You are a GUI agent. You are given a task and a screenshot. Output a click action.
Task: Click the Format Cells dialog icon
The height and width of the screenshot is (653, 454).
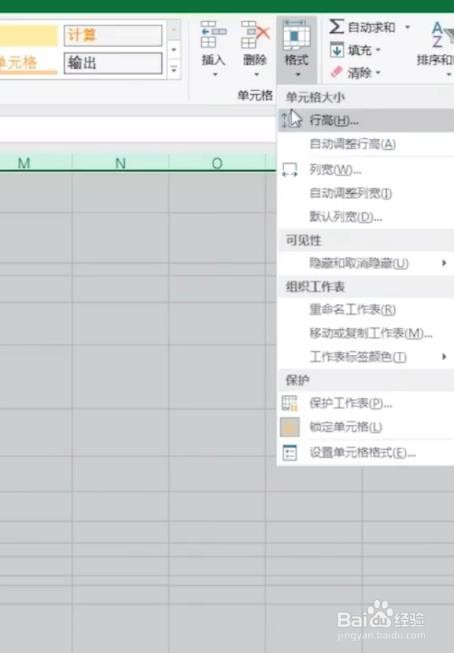point(290,453)
